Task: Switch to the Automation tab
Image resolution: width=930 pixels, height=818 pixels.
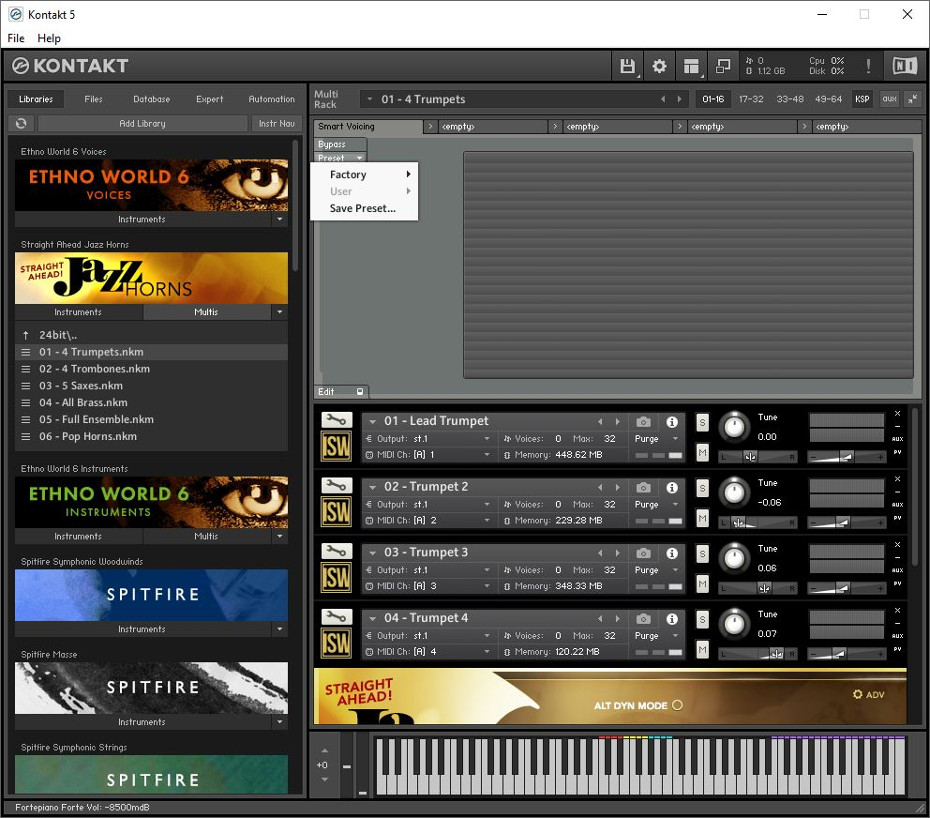Action: (x=271, y=99)
